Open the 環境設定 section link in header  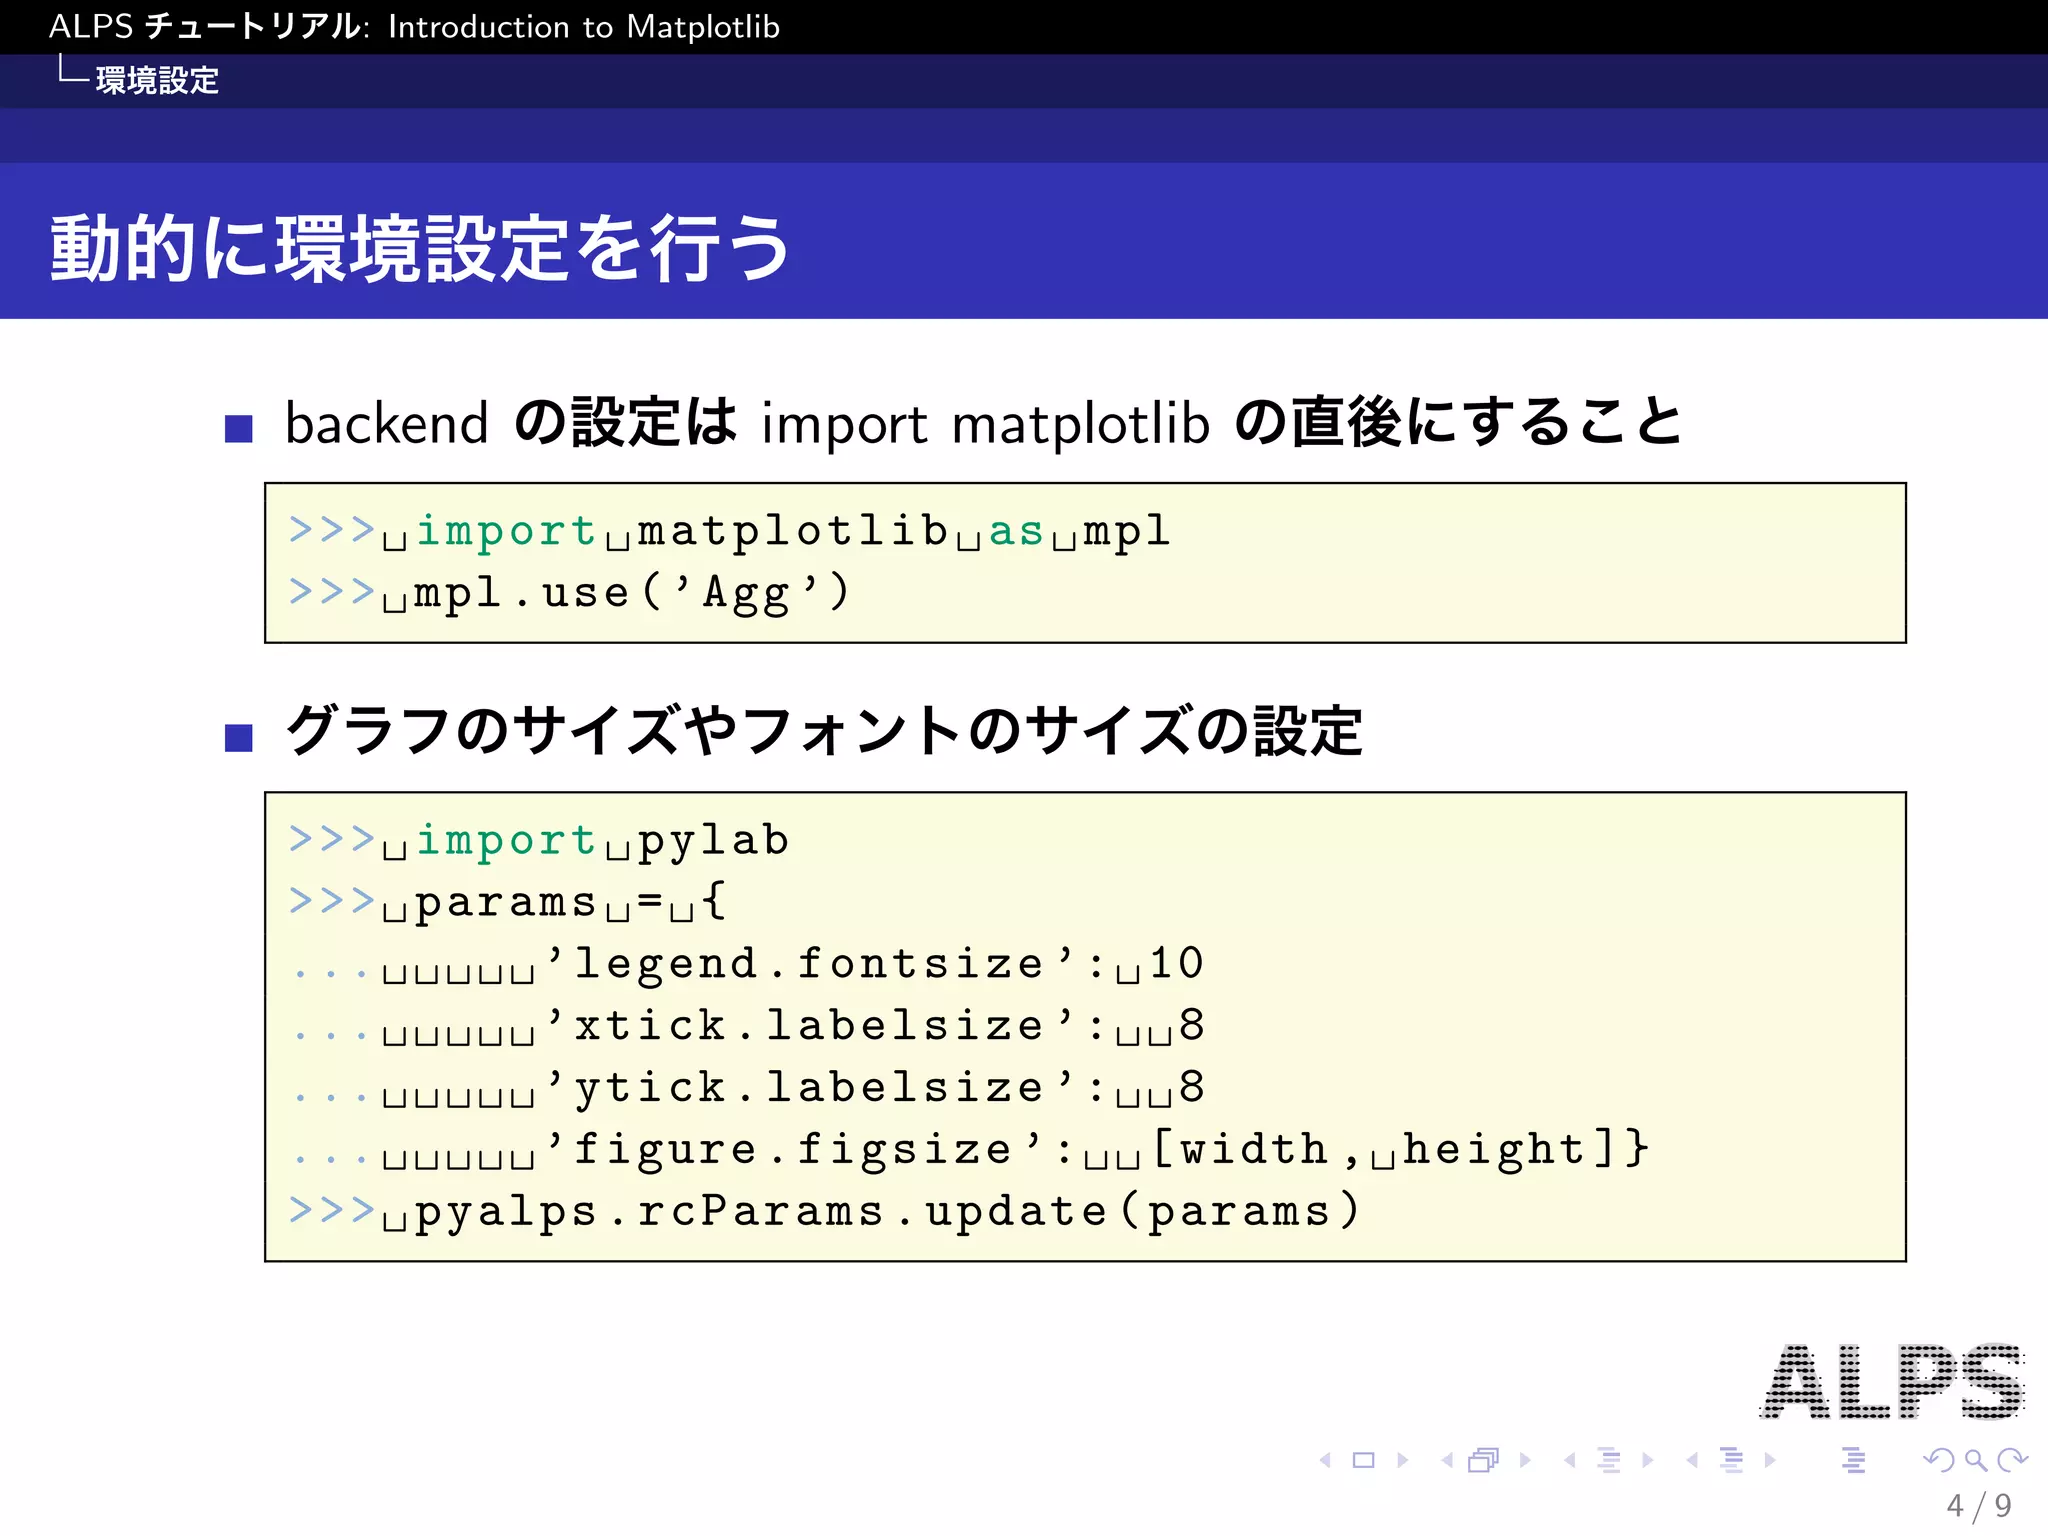pos(157,80)
